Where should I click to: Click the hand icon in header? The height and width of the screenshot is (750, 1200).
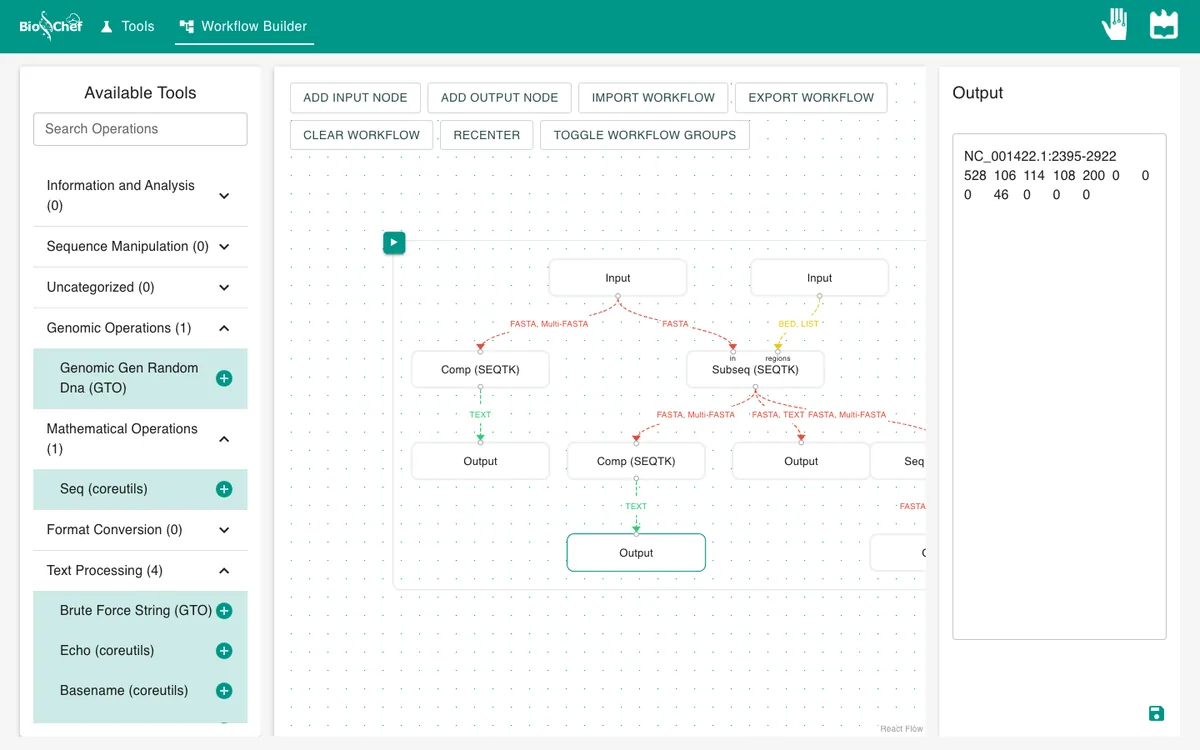(1115, 24)
